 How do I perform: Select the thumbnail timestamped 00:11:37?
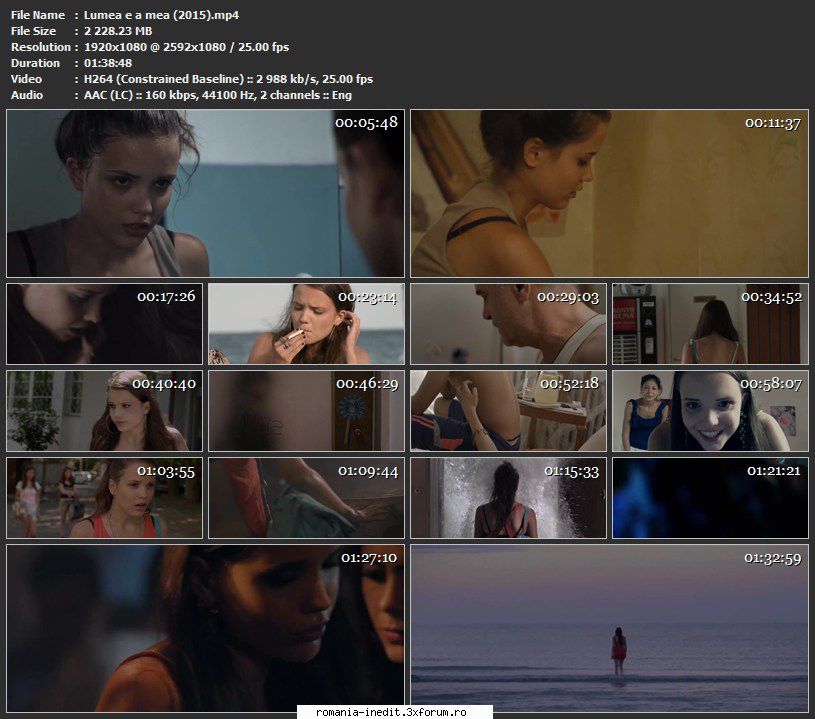(609, 193)
